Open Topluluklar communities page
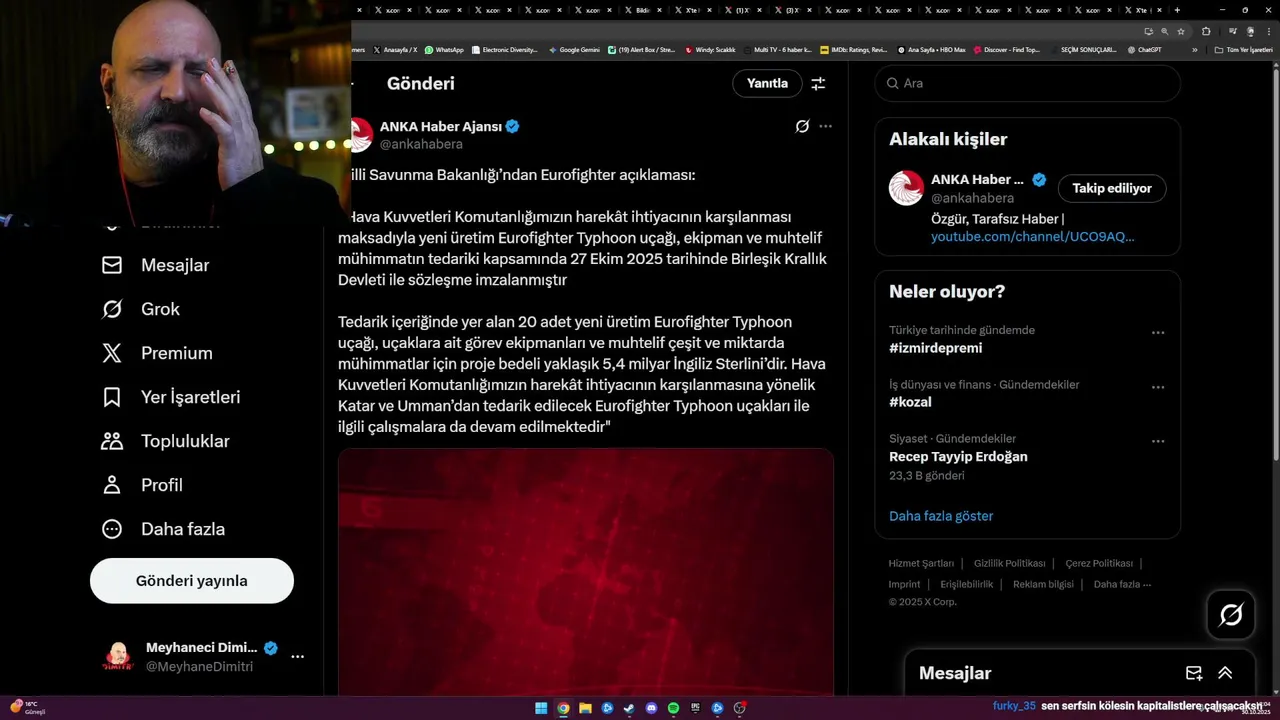This screenshot has height=720, width=1280. click(x=165, y=441)
